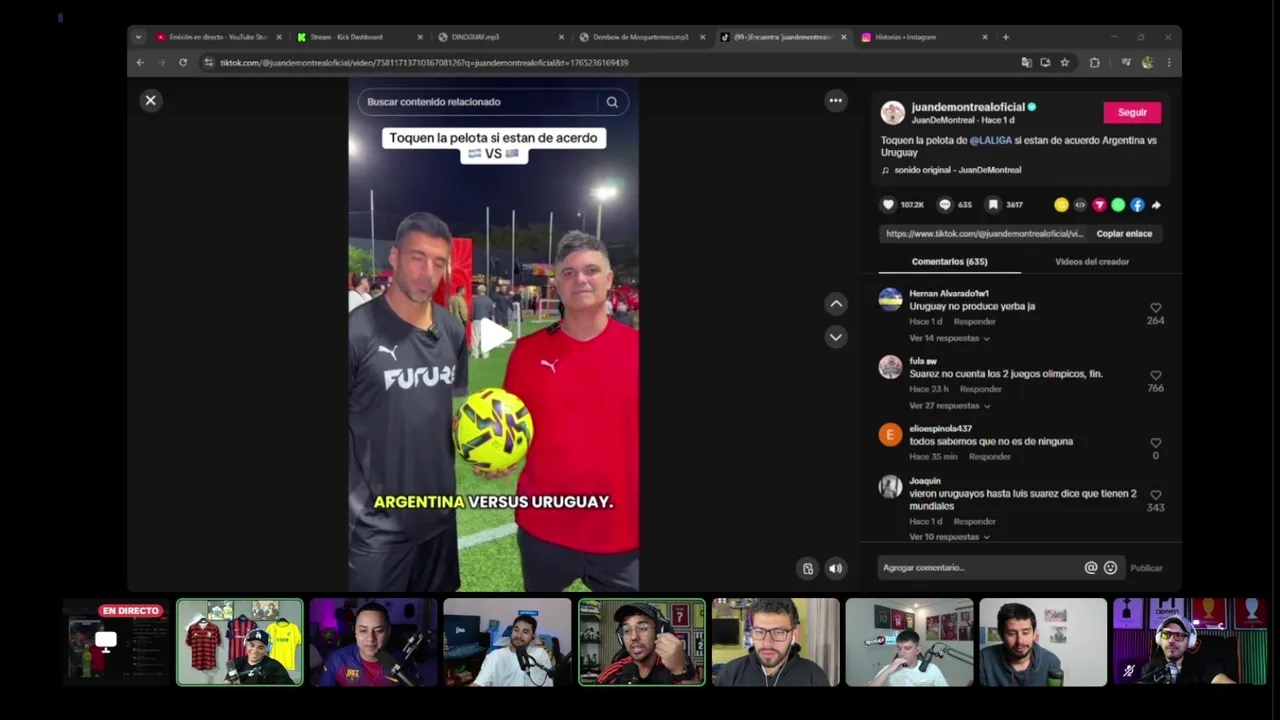Click the install app icon in address bar
1280x720 pixels.
(x=1045, y=62)
